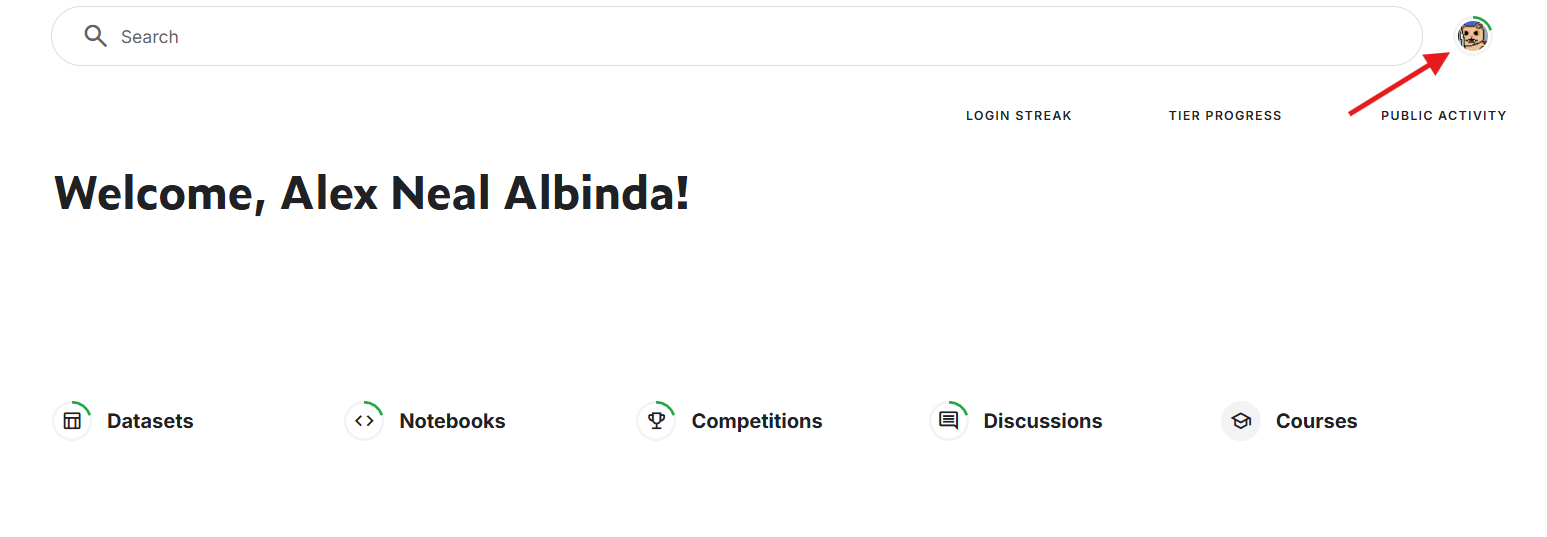This screenshot has width=1547, height=537.
Task: Click the Courses graduation cap icon
Action: (1241, 421)
